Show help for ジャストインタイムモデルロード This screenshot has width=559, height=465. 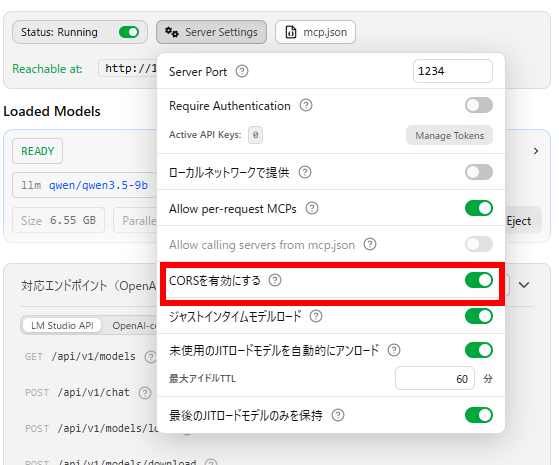(316, 316)
